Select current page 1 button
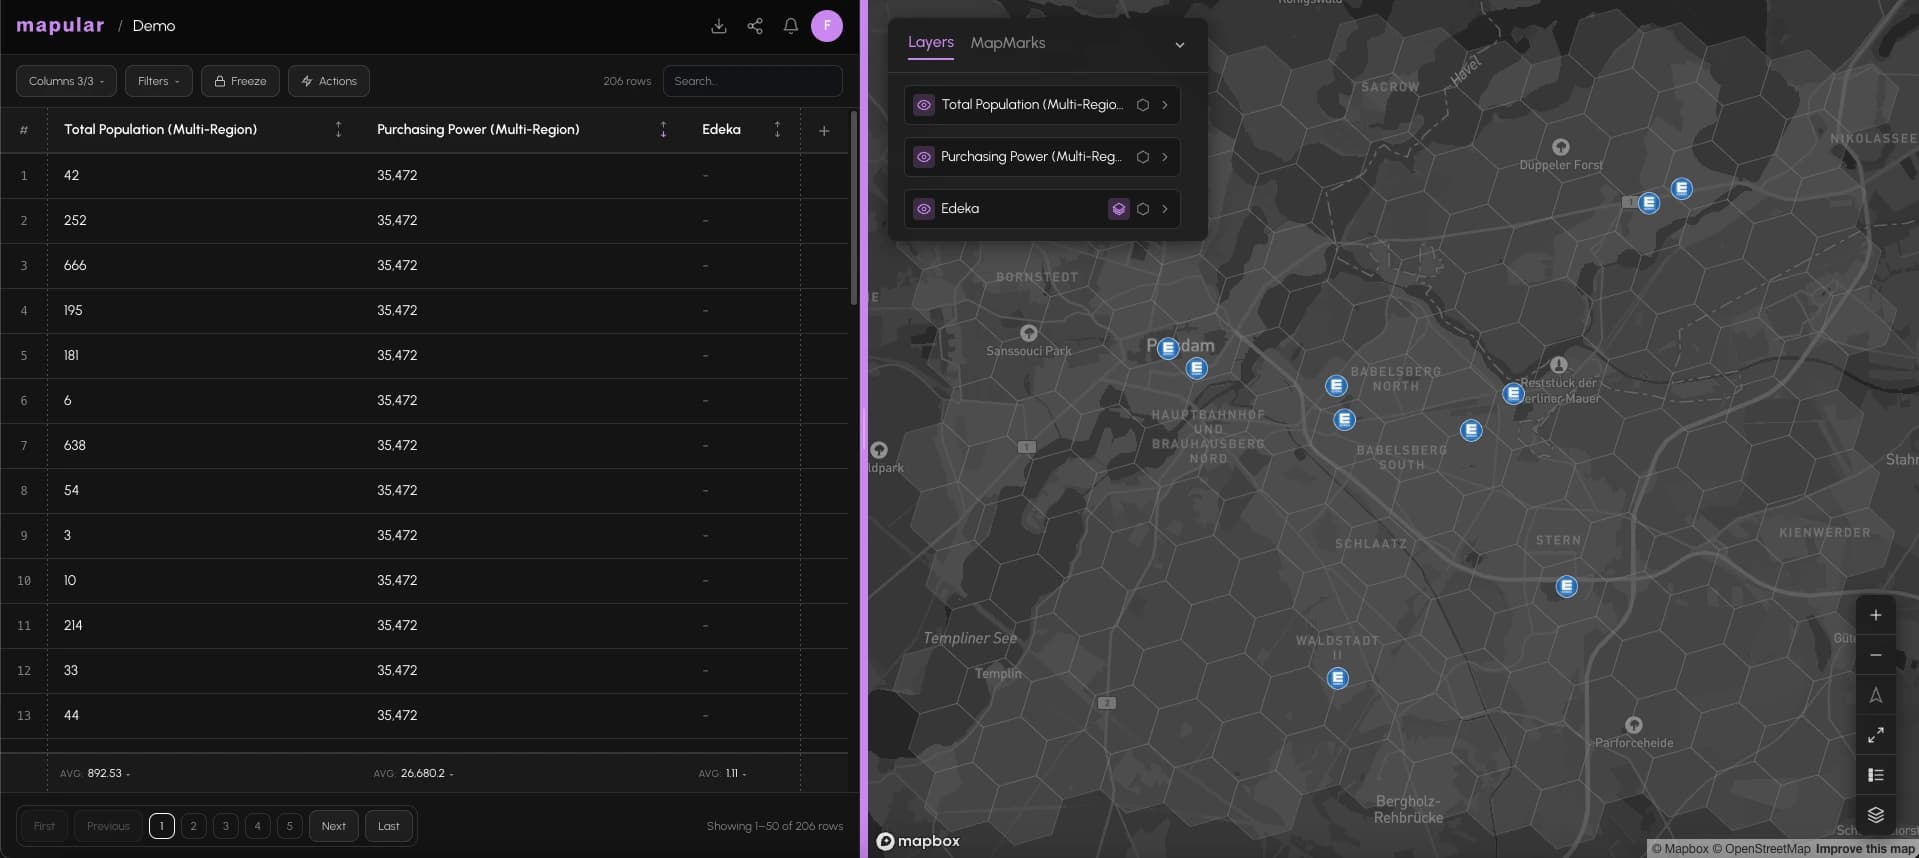This screenshot has width=1919, height=858. (x=162, y=826)
